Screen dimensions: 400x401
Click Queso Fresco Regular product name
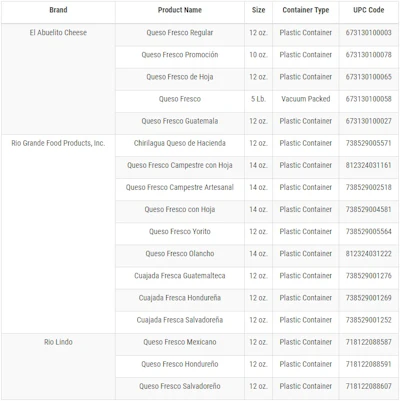[x=180, y=33]
